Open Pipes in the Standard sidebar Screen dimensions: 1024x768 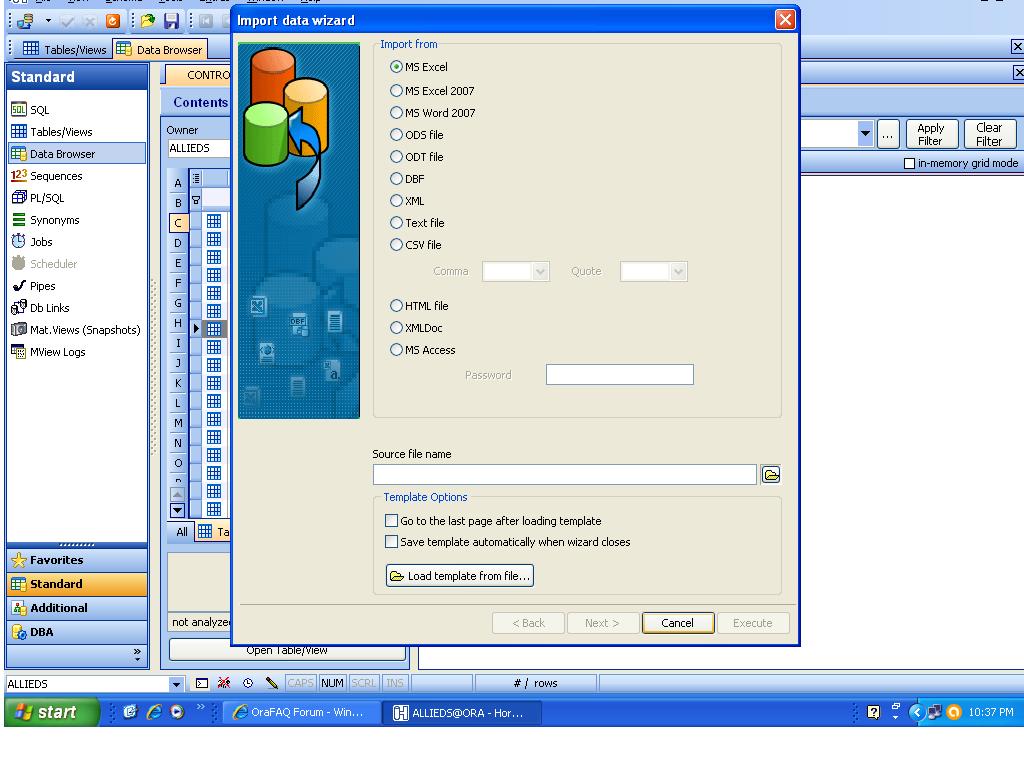(x=33, y=286)
